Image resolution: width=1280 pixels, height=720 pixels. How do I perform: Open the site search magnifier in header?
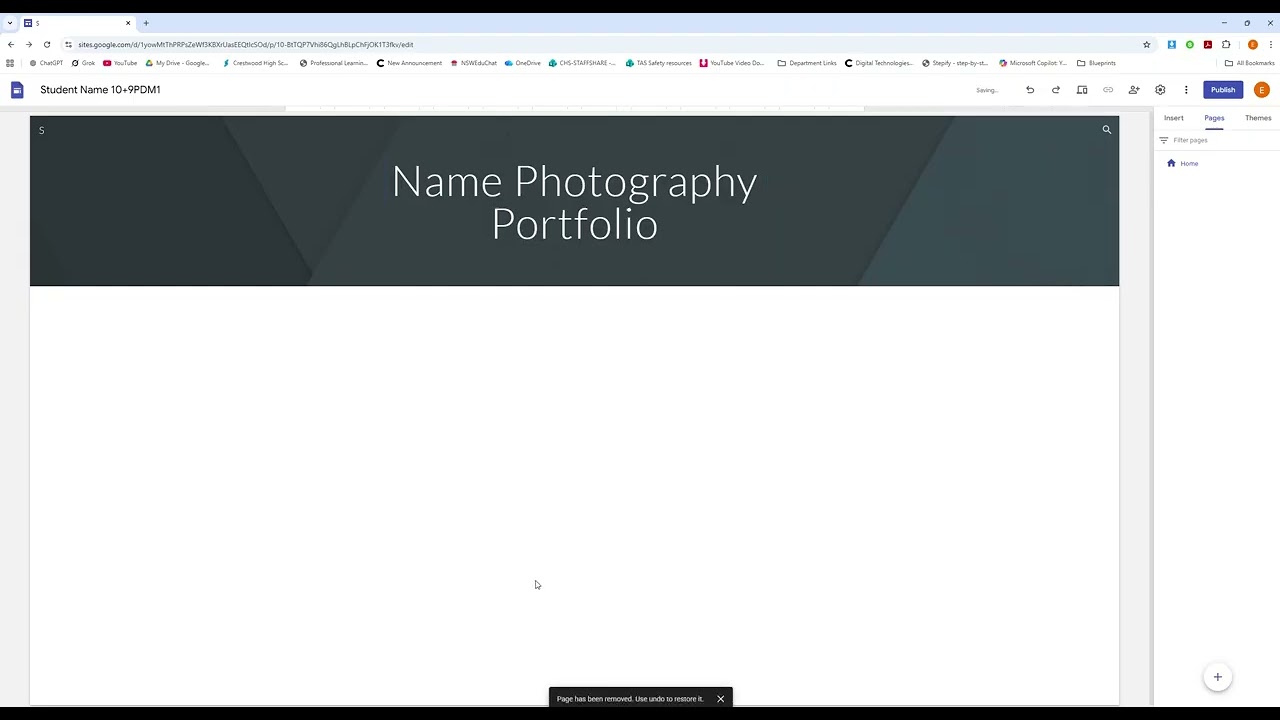coord(1107,130)
